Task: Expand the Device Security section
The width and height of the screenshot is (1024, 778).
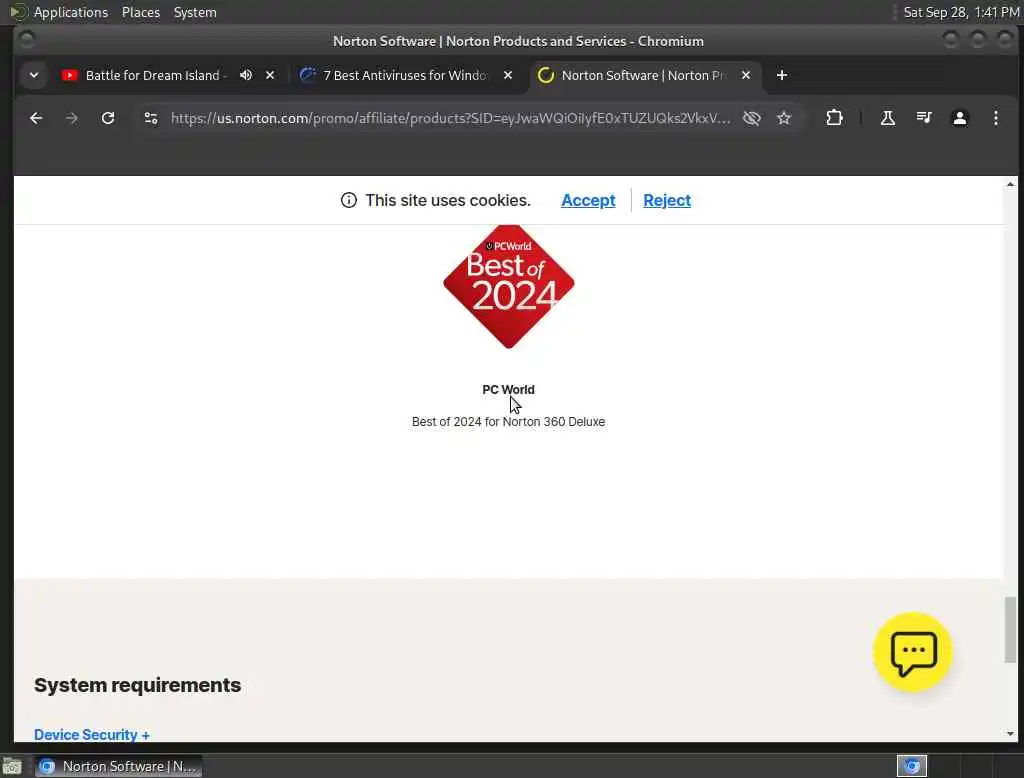Action: 91,735
